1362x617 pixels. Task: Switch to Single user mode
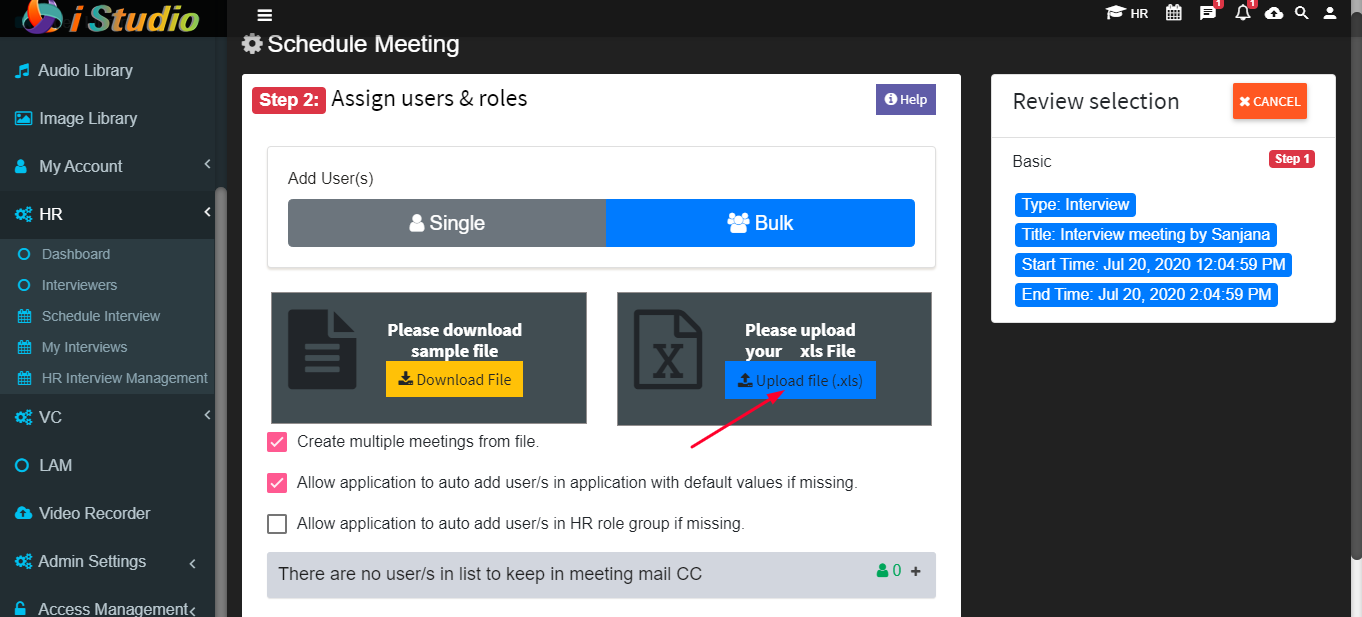pyautogui.click(x=447, y=223)
